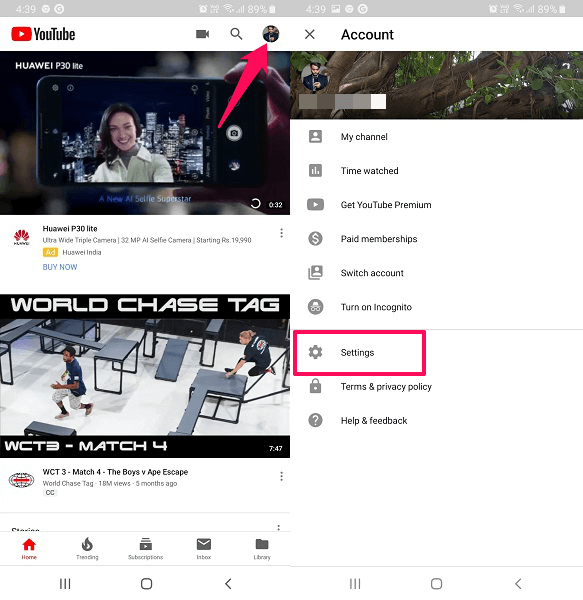Tap the Switch account icon

pyautogui.click(x=315, y=273)
